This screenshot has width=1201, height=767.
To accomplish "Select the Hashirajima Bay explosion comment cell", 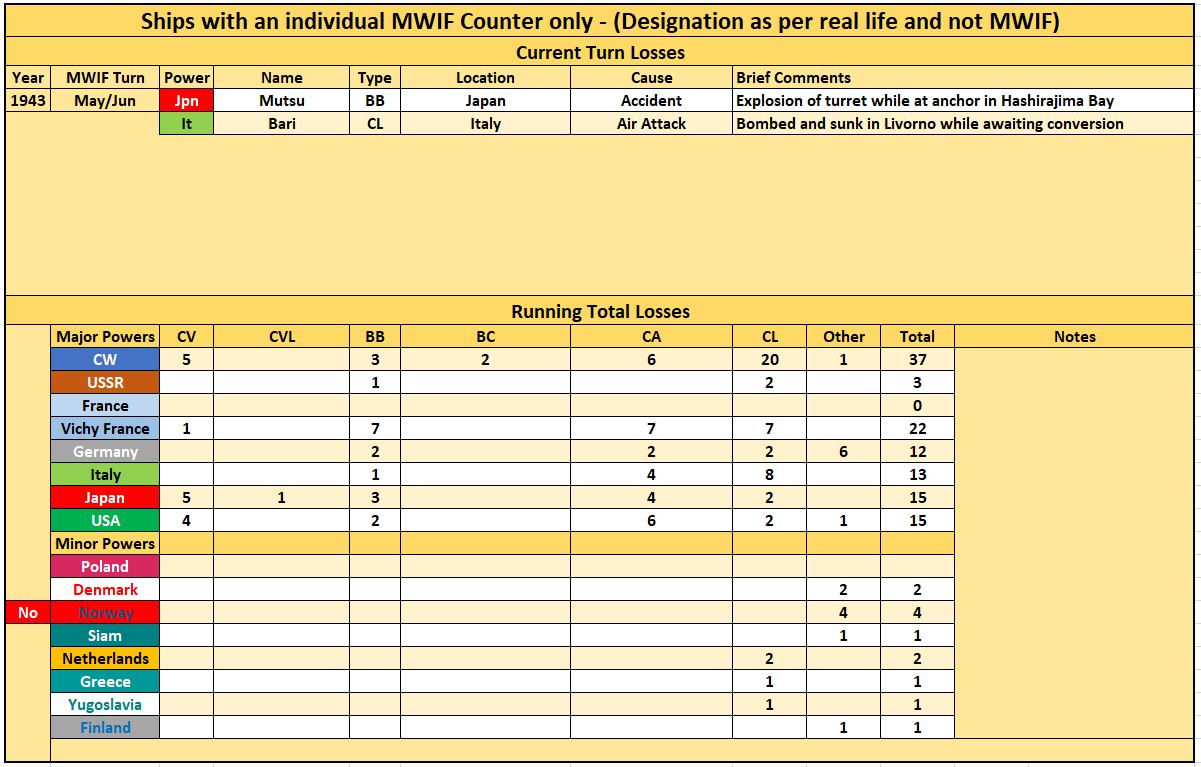I will pyautogui.click(x=963, y=100).
